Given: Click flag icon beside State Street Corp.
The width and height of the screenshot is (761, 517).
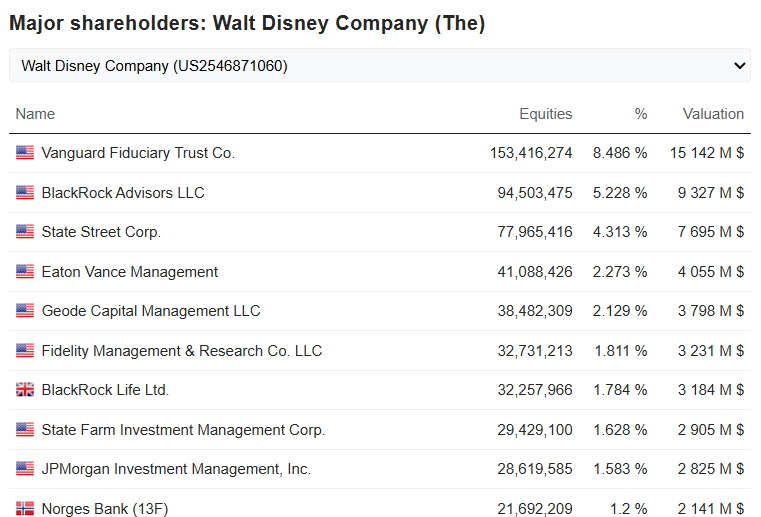Looking at the screenshot, I should coord(25,232).
